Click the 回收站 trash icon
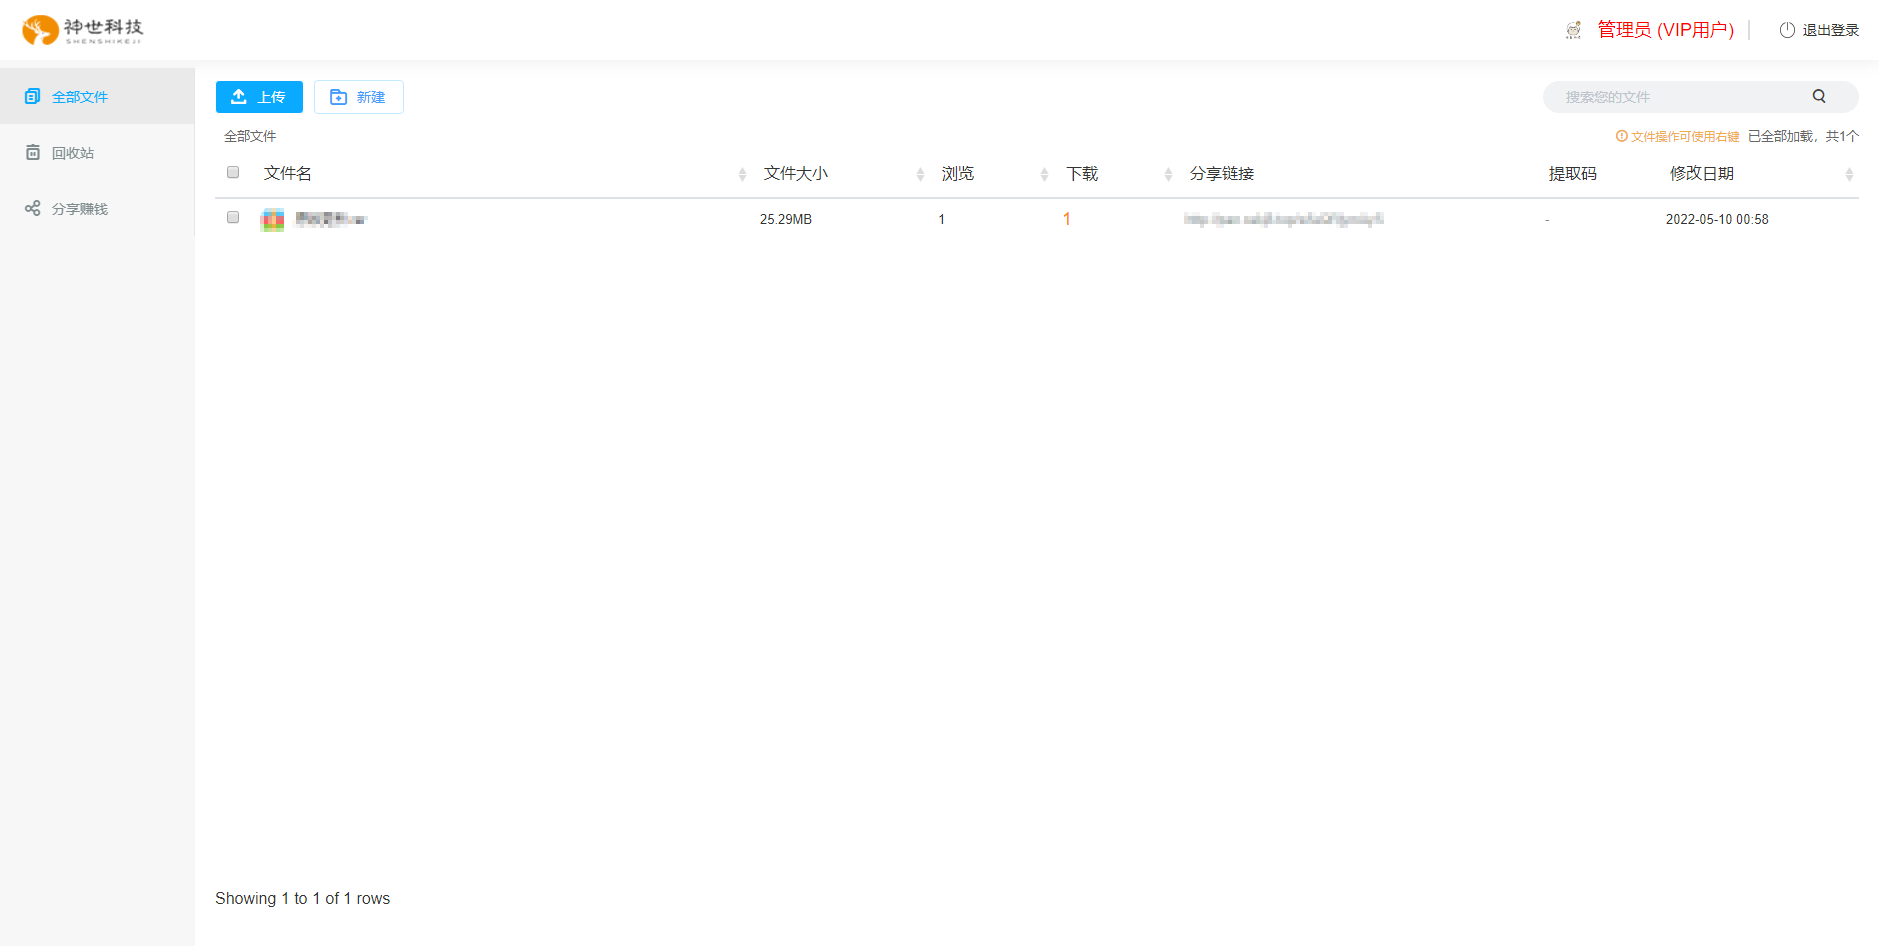1879x946 pixels. pos(33,153)
